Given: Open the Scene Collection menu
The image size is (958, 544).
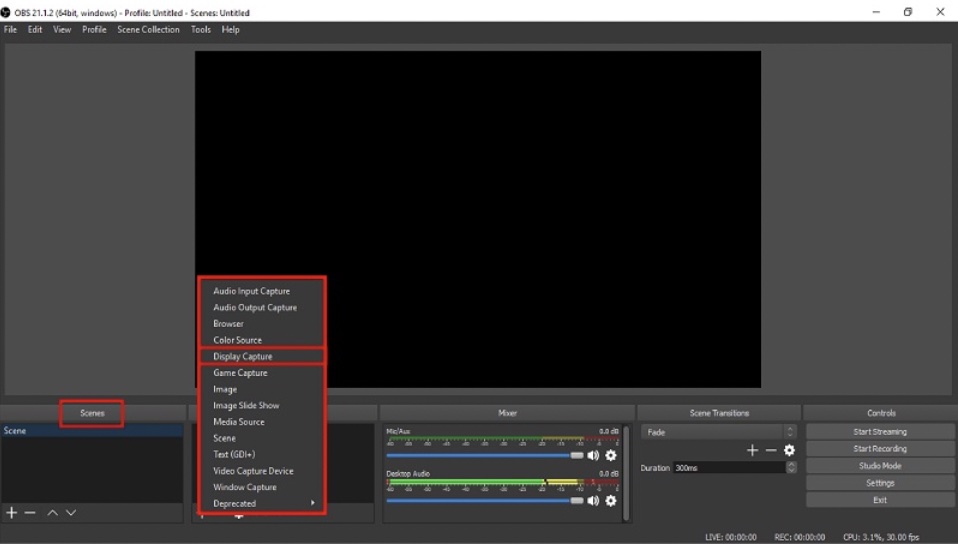Looking at the screenshot, I should pos(148,30).
